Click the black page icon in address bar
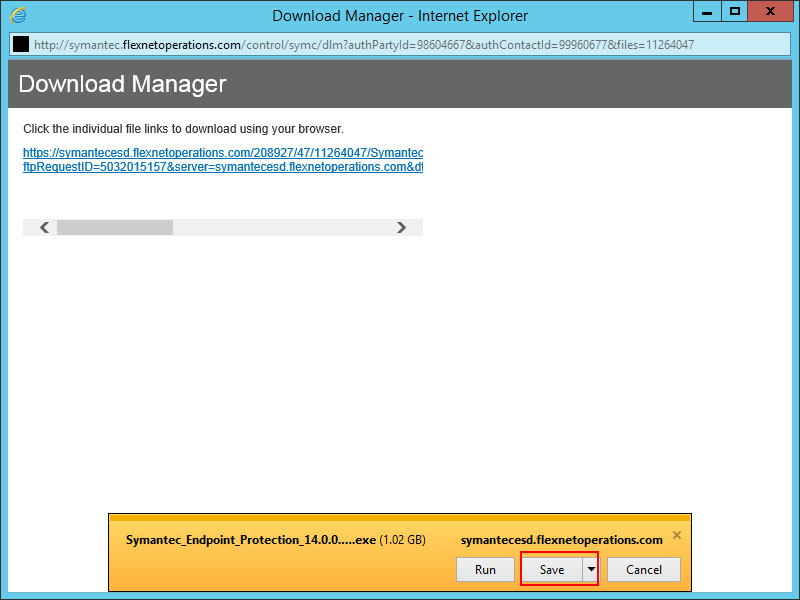800x600 pixels. click(21, 44)
